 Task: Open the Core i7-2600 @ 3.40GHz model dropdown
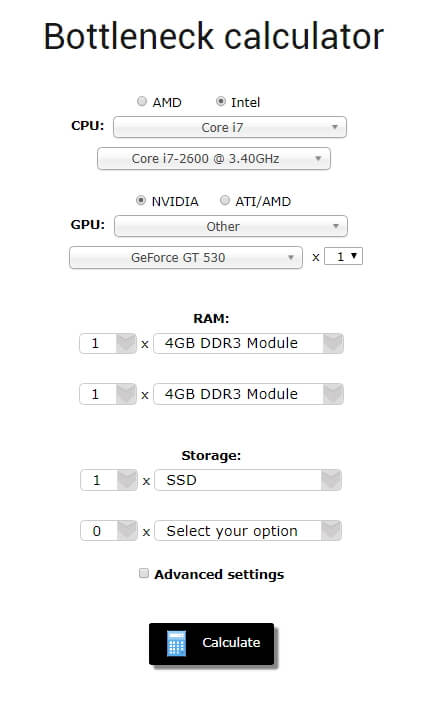214,159
